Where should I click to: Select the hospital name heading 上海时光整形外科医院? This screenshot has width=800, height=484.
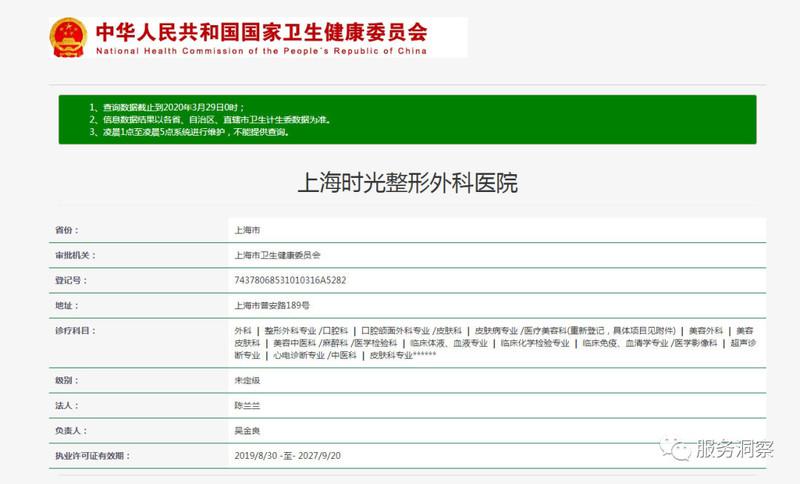tap(408, 184)
